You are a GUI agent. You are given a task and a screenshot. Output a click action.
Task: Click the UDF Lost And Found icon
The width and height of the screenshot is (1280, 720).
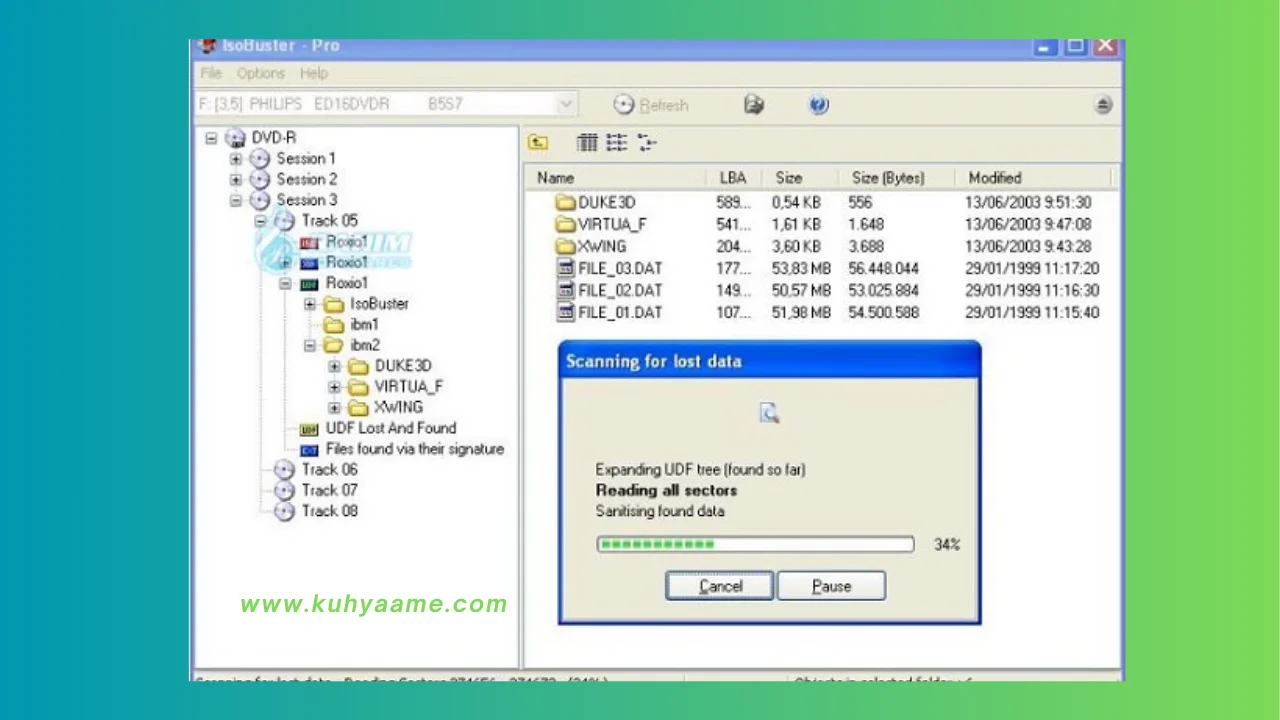(x=309, y=429)
